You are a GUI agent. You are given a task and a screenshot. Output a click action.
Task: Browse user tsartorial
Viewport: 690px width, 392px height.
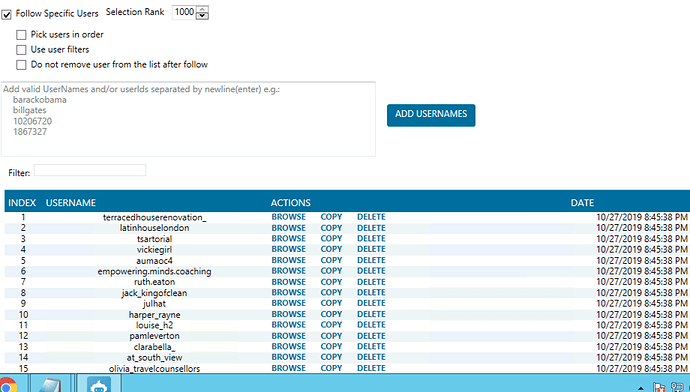click(x=288, y=238)
